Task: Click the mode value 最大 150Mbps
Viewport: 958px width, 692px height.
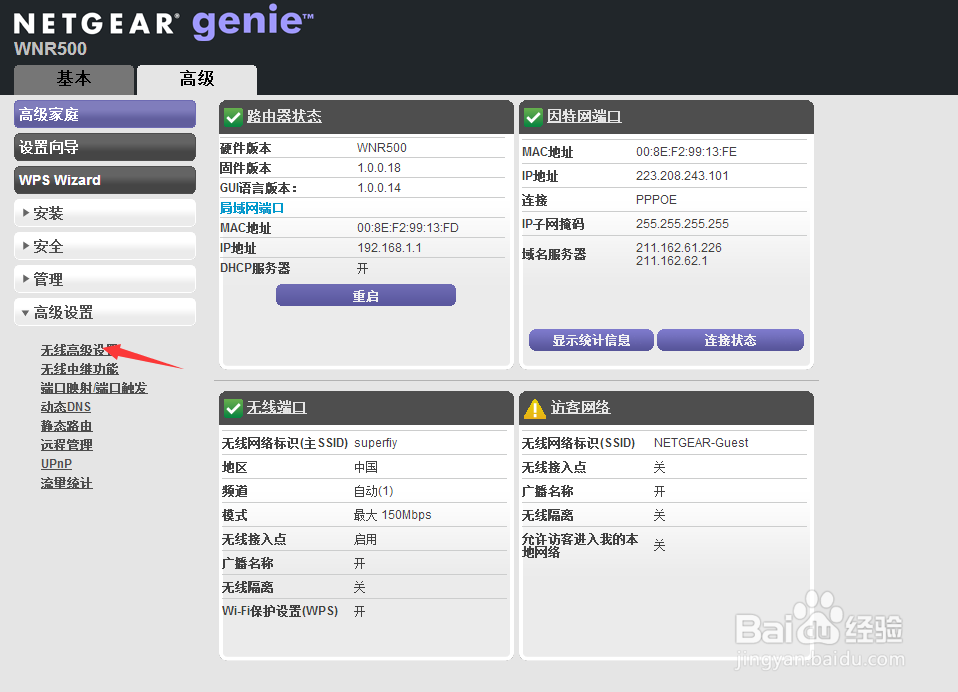Action: pyautogui.click(x=392, y=515)
